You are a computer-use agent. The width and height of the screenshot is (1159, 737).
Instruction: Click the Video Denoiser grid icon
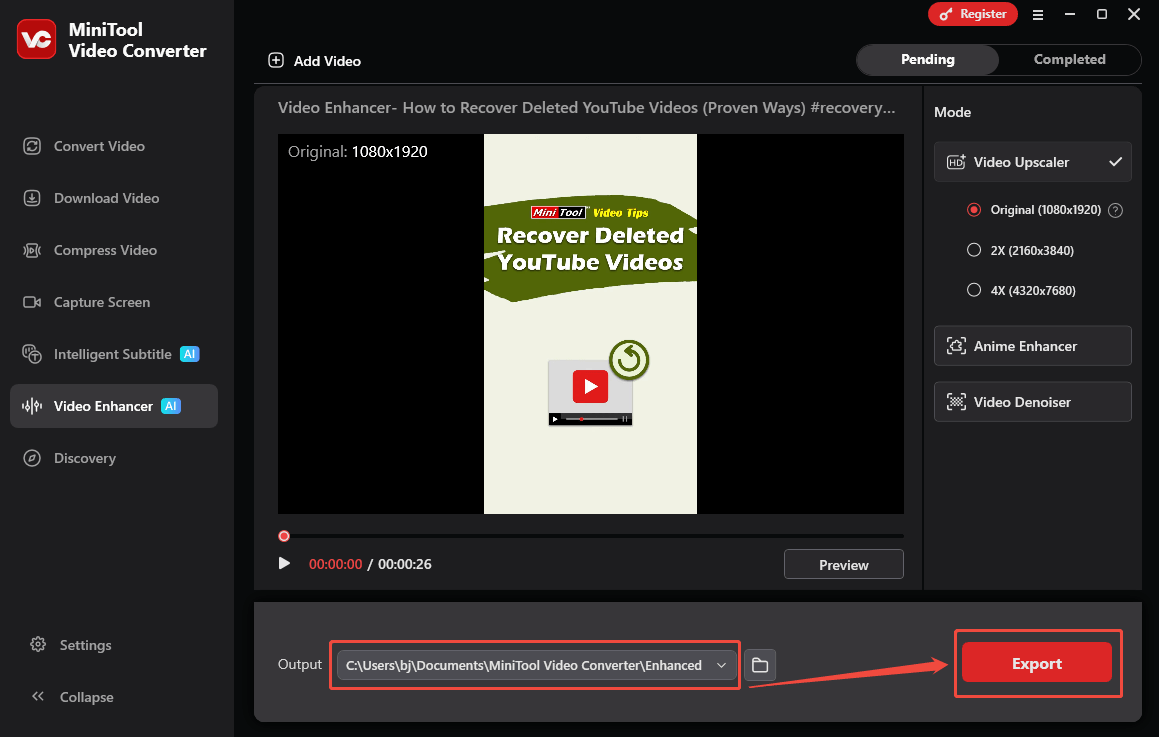coord(956,402)
